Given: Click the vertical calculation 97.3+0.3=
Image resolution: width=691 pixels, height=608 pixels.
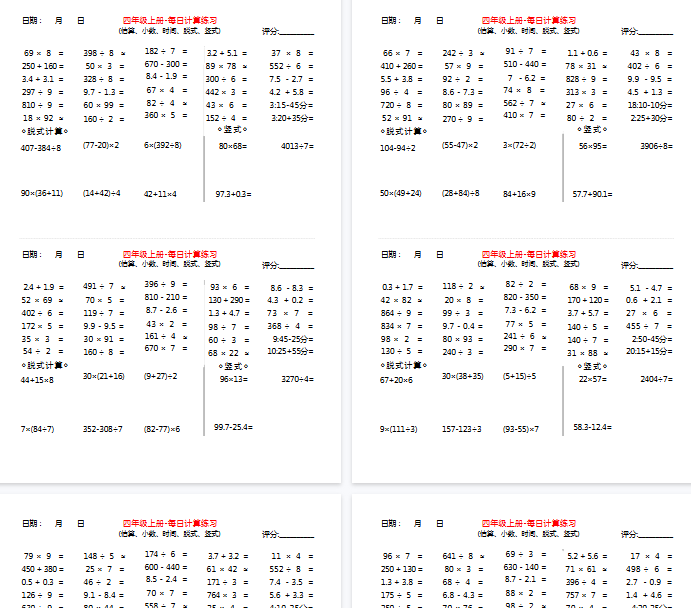Looking at the screenshot, I should tap(233, 193).
